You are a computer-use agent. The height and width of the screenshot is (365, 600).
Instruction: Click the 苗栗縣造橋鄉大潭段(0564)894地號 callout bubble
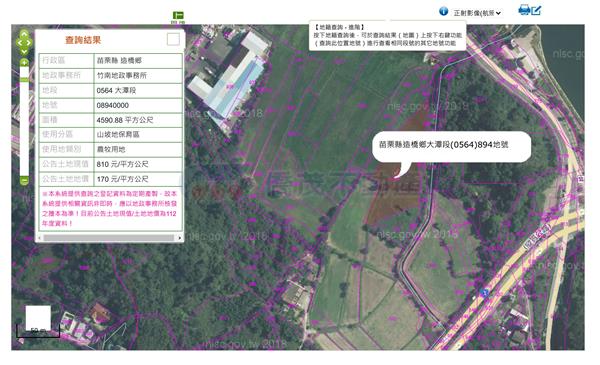click(x=451, y=147)
